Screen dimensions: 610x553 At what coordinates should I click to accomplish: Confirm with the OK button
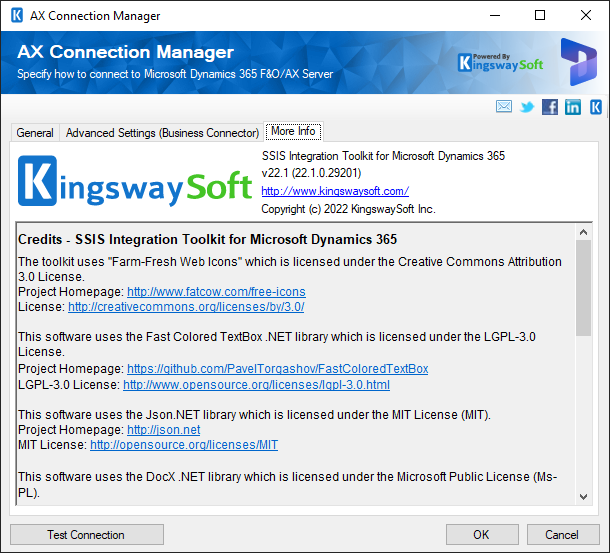coord(482,535)
